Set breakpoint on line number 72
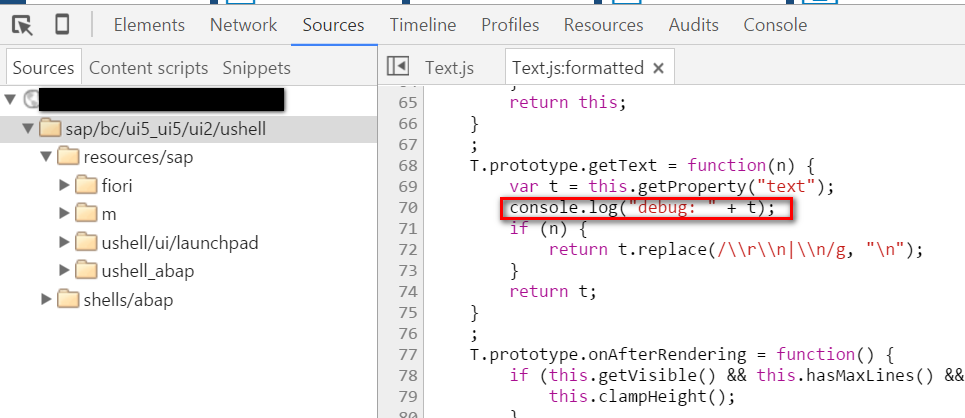This screenshot has width=965, height=418. pos(407,249)
